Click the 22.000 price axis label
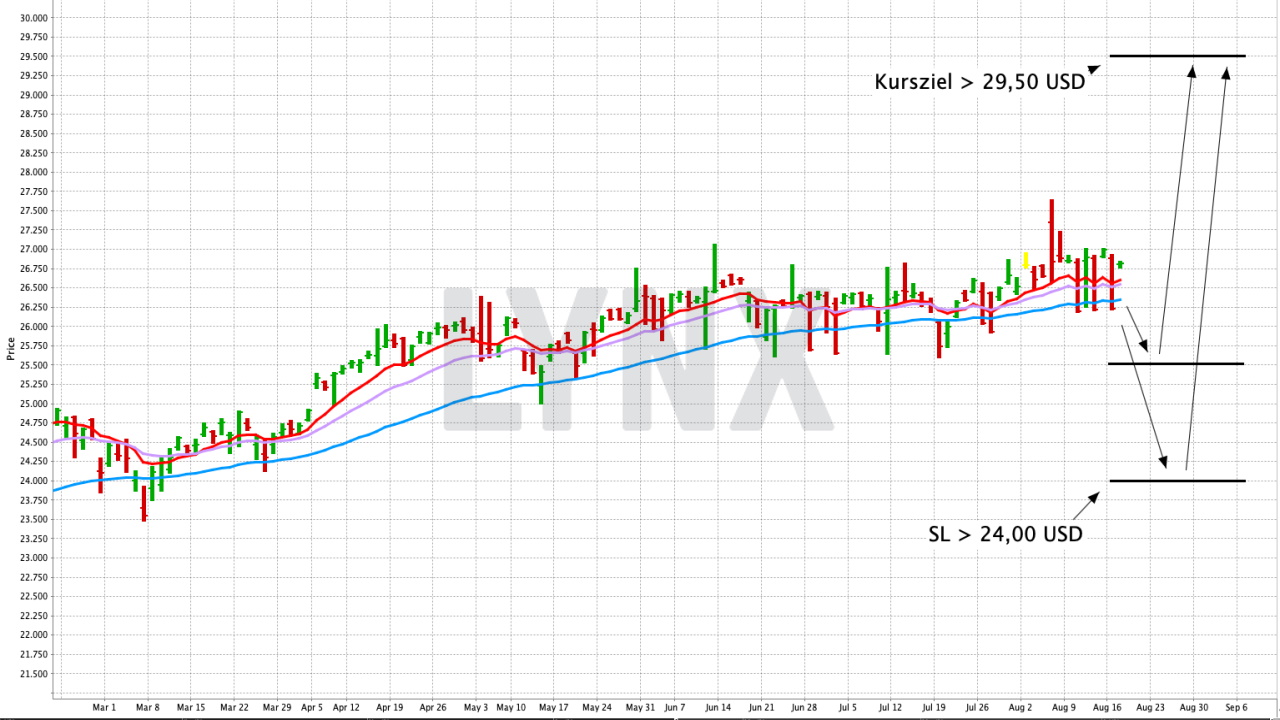This screenshot has height=720, width=1280. pos(33,635)
